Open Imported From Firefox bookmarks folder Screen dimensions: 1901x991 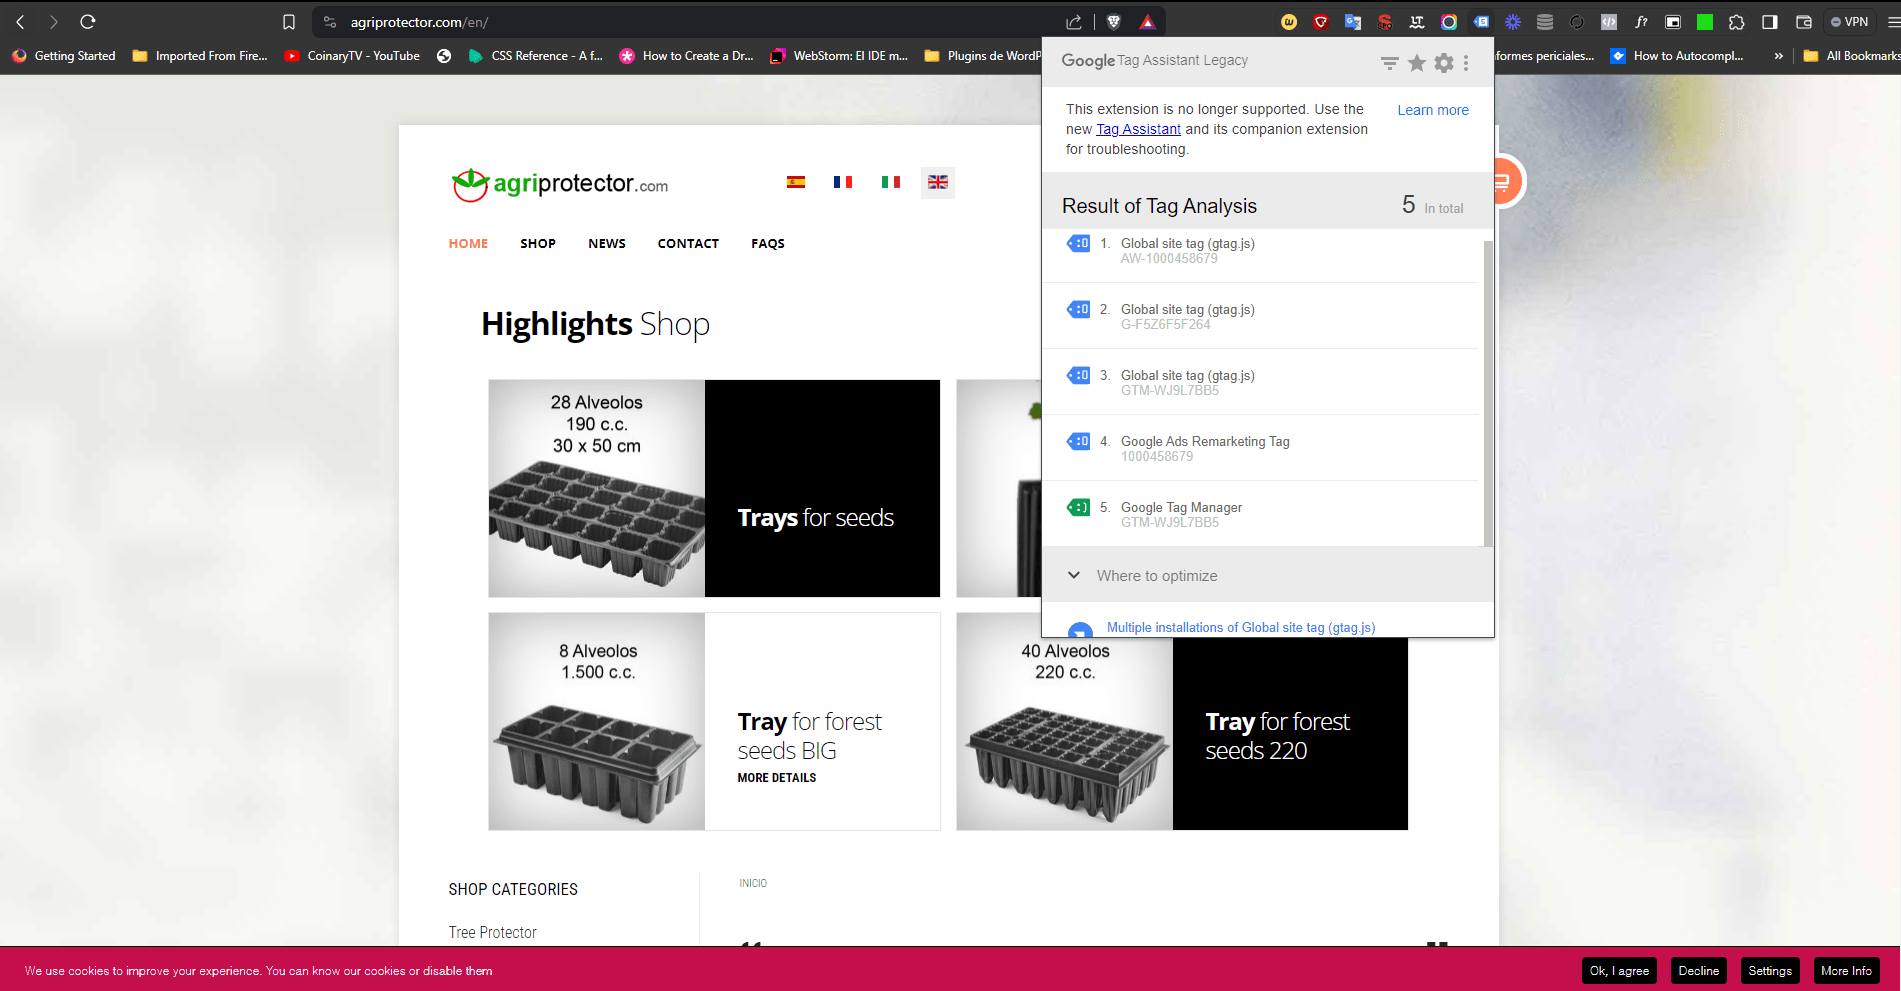click(200, 56)
